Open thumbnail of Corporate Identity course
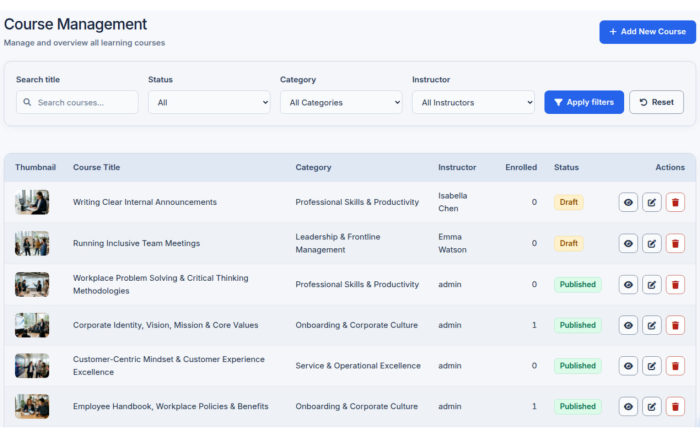Viewport: 700px width, 438px height. (x=32, y=325)
